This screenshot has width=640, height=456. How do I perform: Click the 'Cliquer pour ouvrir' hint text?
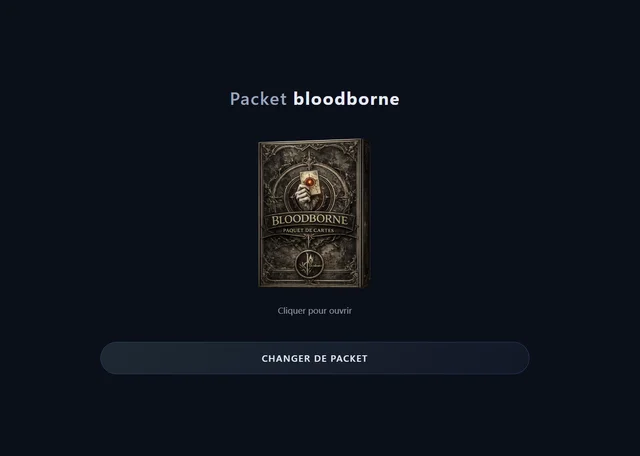click(x=314, y=311)
